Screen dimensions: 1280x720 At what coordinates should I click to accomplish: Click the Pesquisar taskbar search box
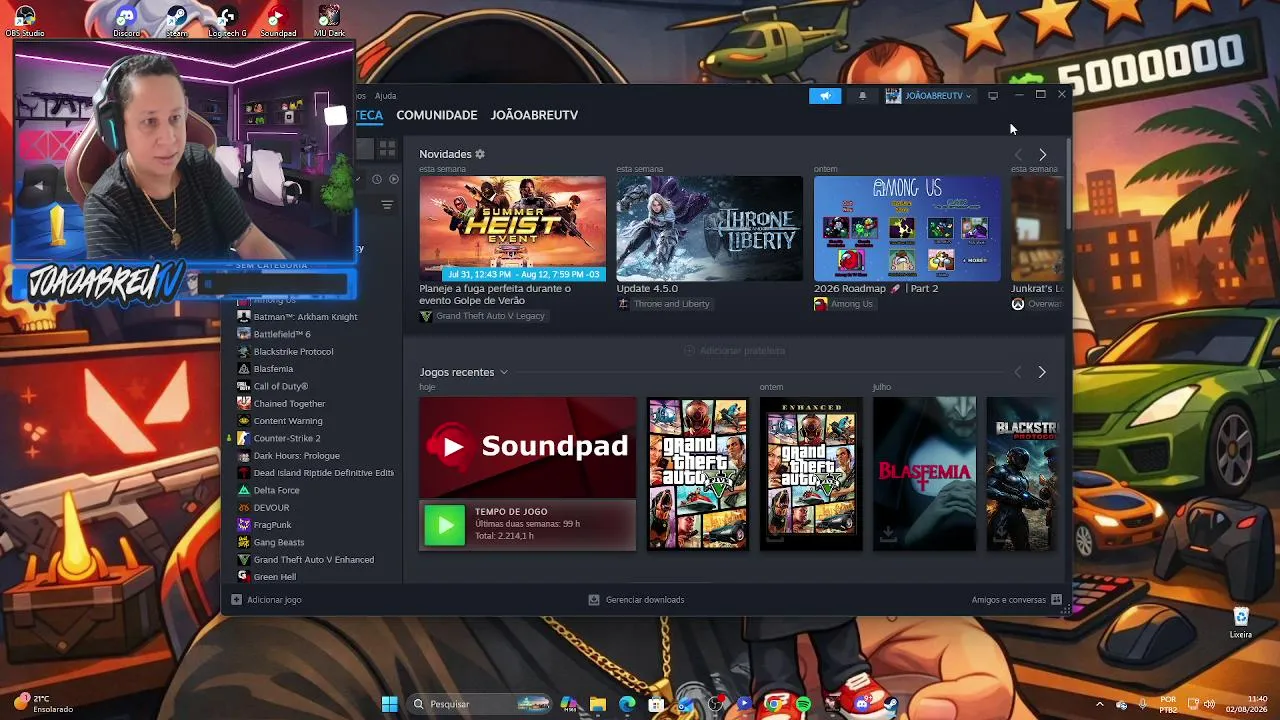point(481,704)
